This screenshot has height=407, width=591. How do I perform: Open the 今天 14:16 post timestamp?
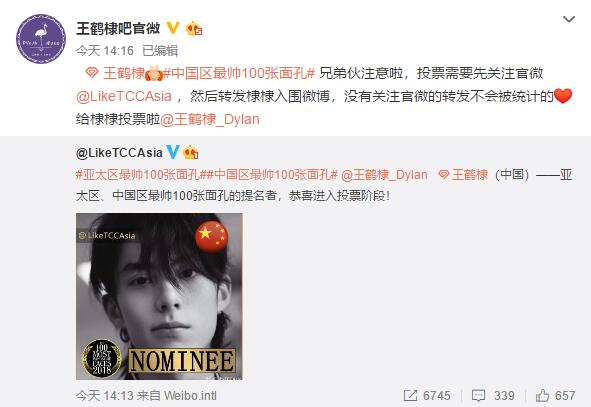105,50
